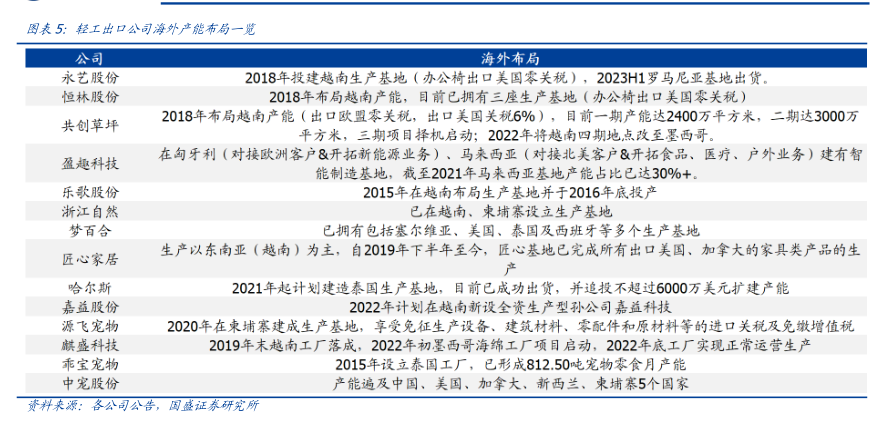Viewport: 879px width, 423px height.
Task: Click the 永艺股份 company cell
Action: point(90,77)
